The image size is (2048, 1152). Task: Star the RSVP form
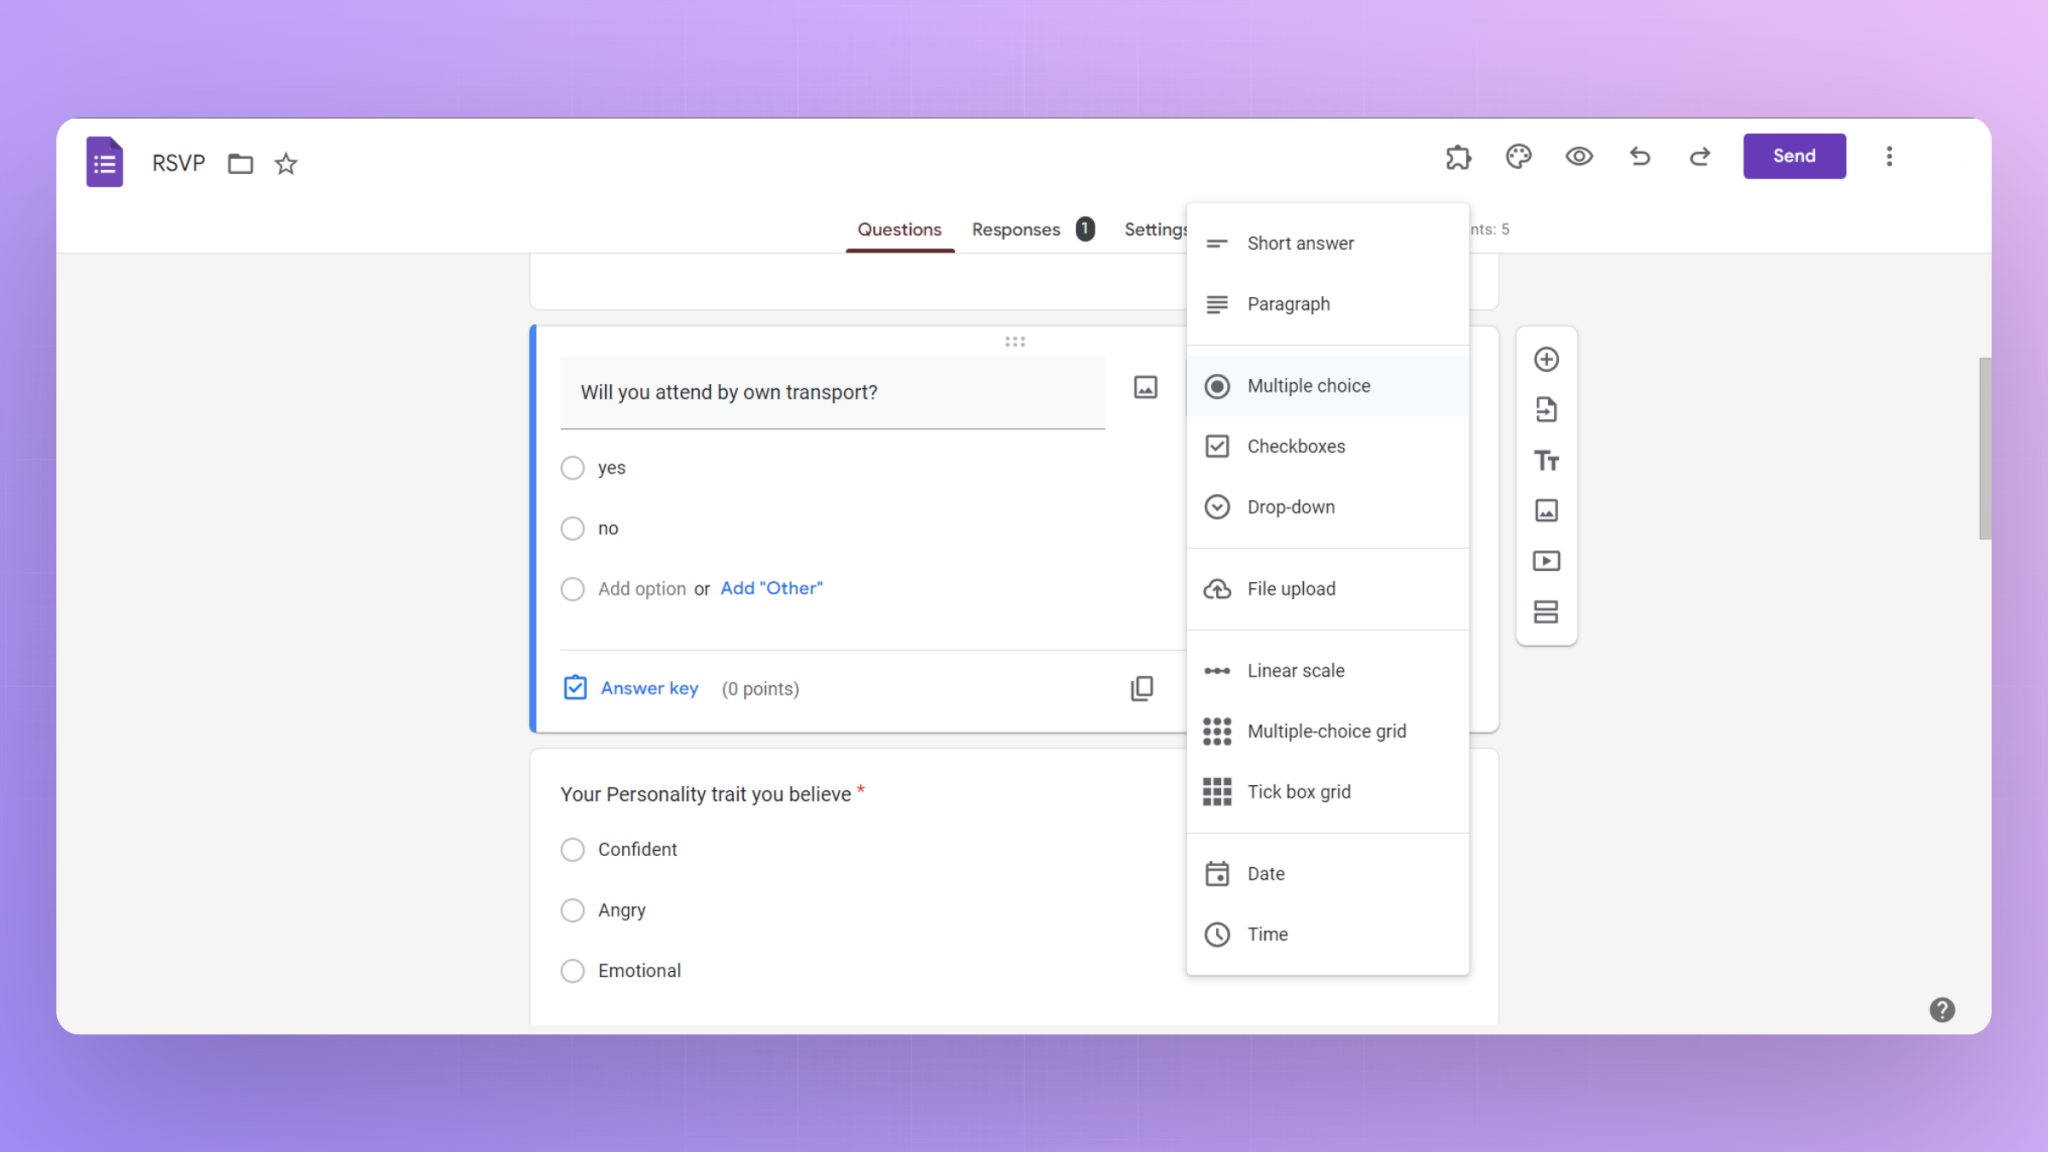(x=286, y=163)
